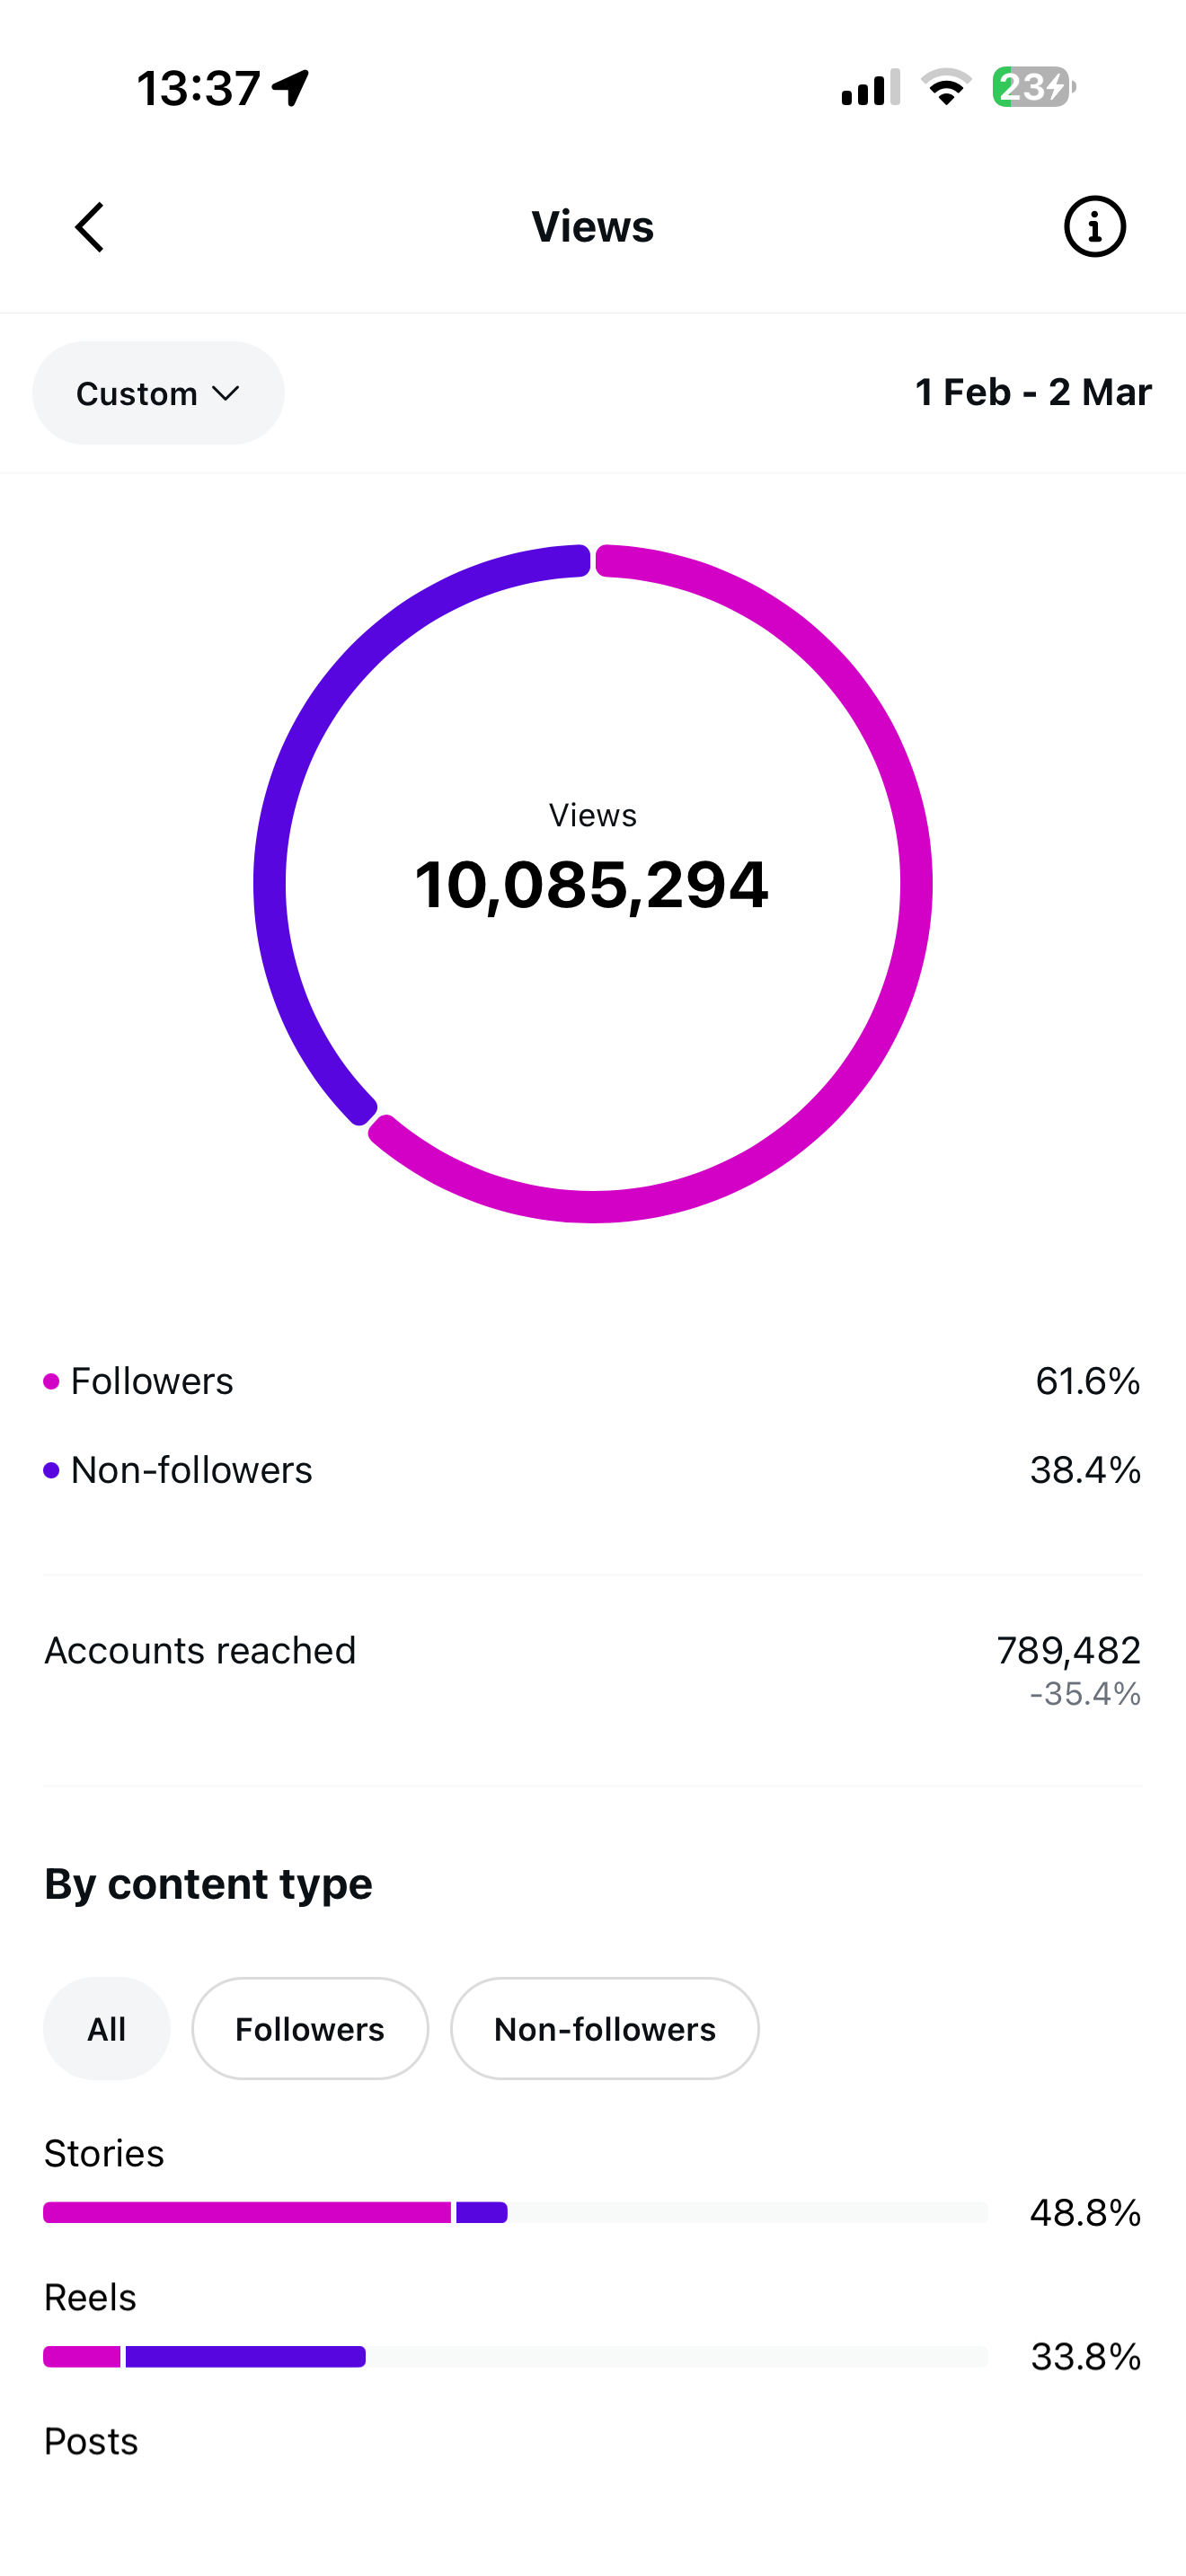Tap the Stories views progress bar
Screen dimensions: 1186x2576
click(515, 2212)
